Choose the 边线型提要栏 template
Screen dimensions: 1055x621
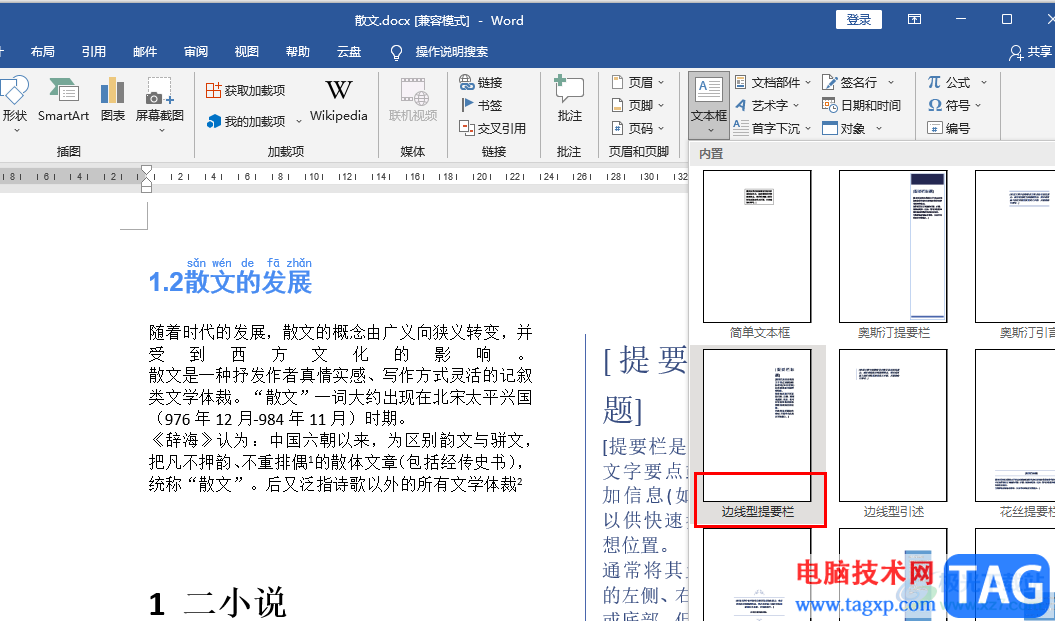pos(759,436)
